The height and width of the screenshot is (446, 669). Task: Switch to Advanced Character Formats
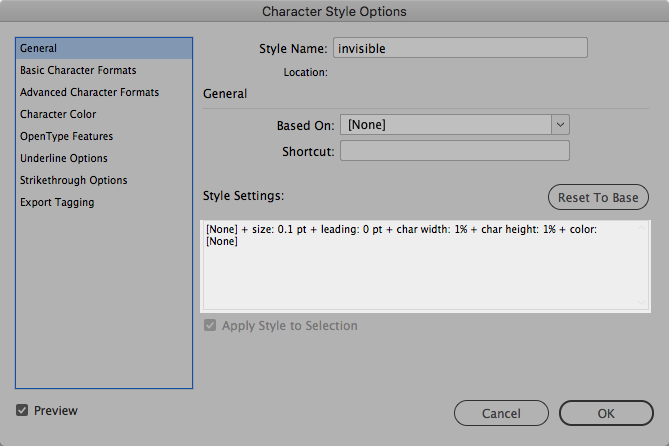coord(89,92)
